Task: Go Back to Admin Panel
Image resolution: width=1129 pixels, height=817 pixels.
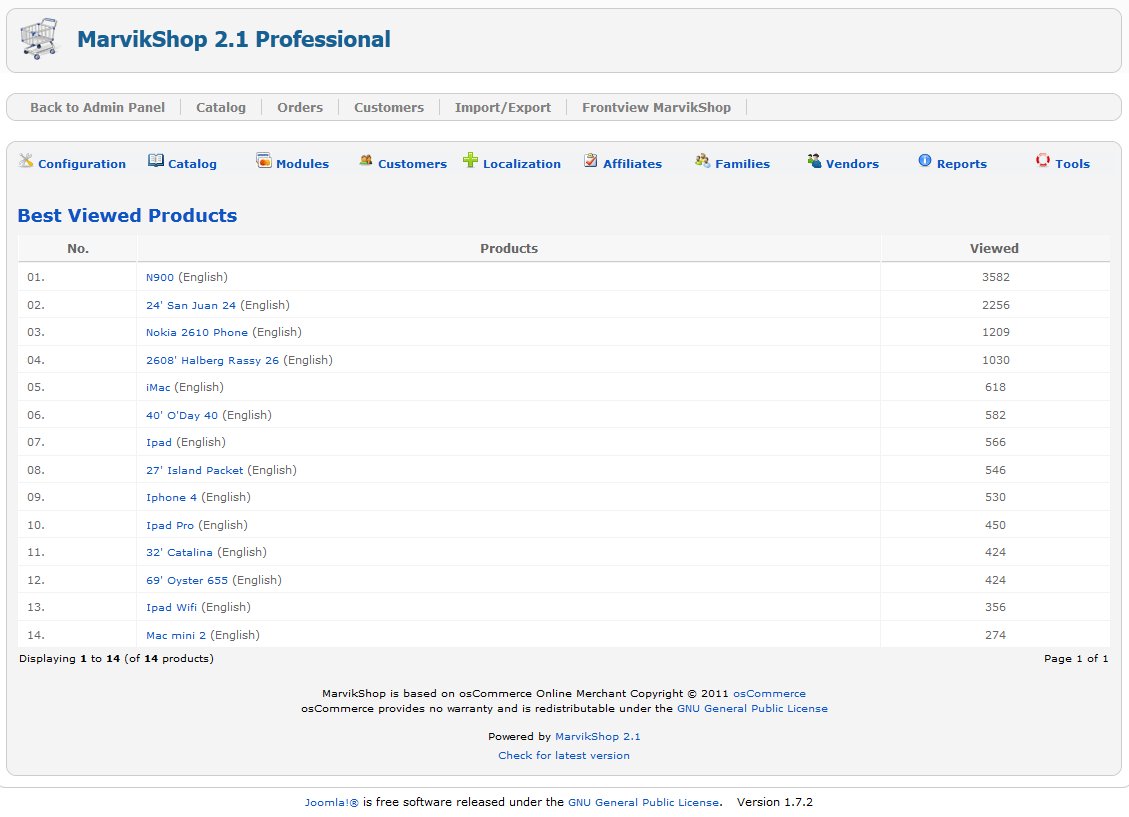Action: (x=97, y=107)
